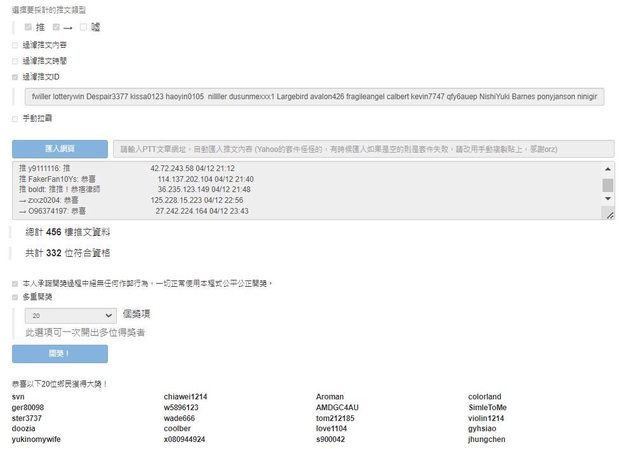
Task: Enable the 手動拉霸 manual option checkbox
Action: coord(15,118)
